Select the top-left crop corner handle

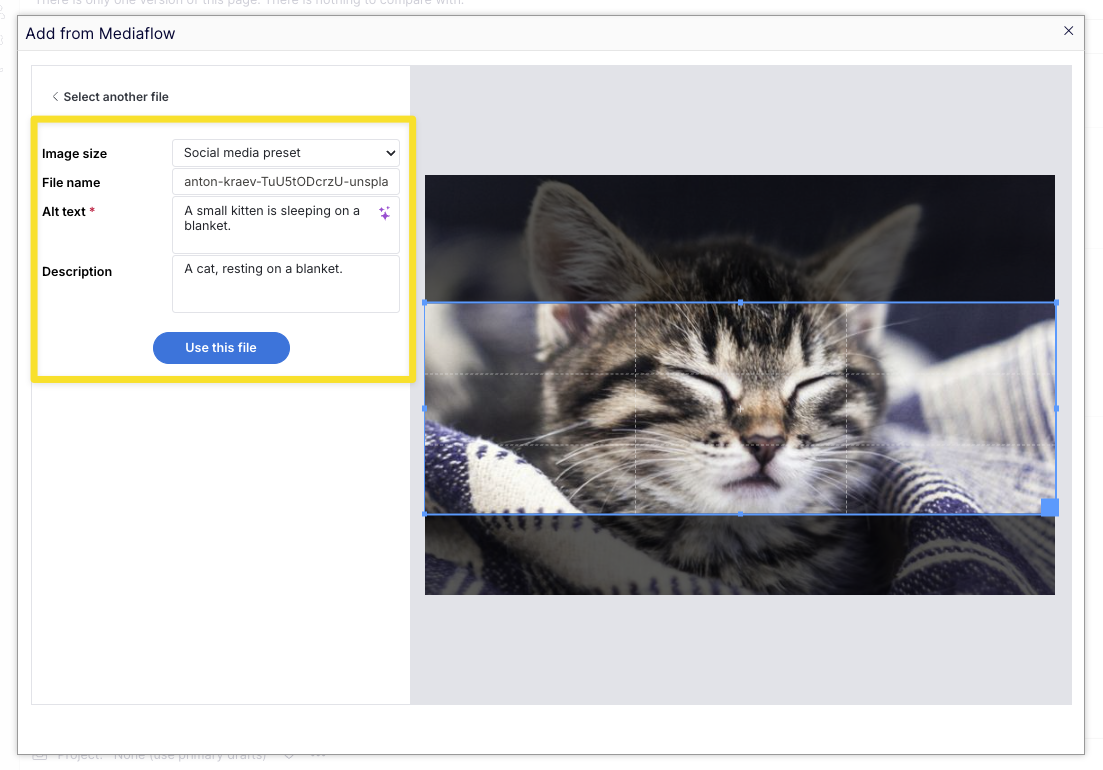424,302
